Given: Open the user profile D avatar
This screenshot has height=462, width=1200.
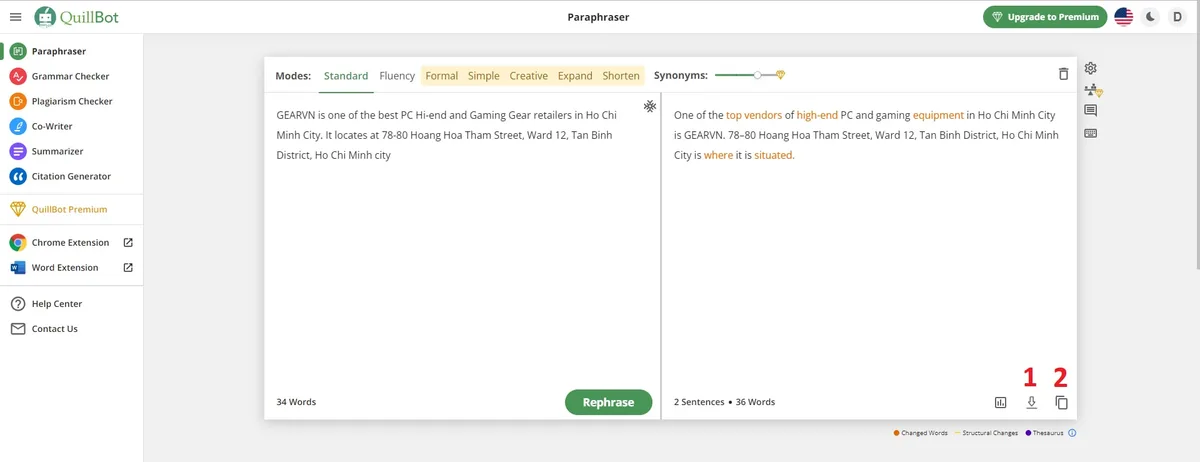Looking at the screenshot, I should point(1178,17).
